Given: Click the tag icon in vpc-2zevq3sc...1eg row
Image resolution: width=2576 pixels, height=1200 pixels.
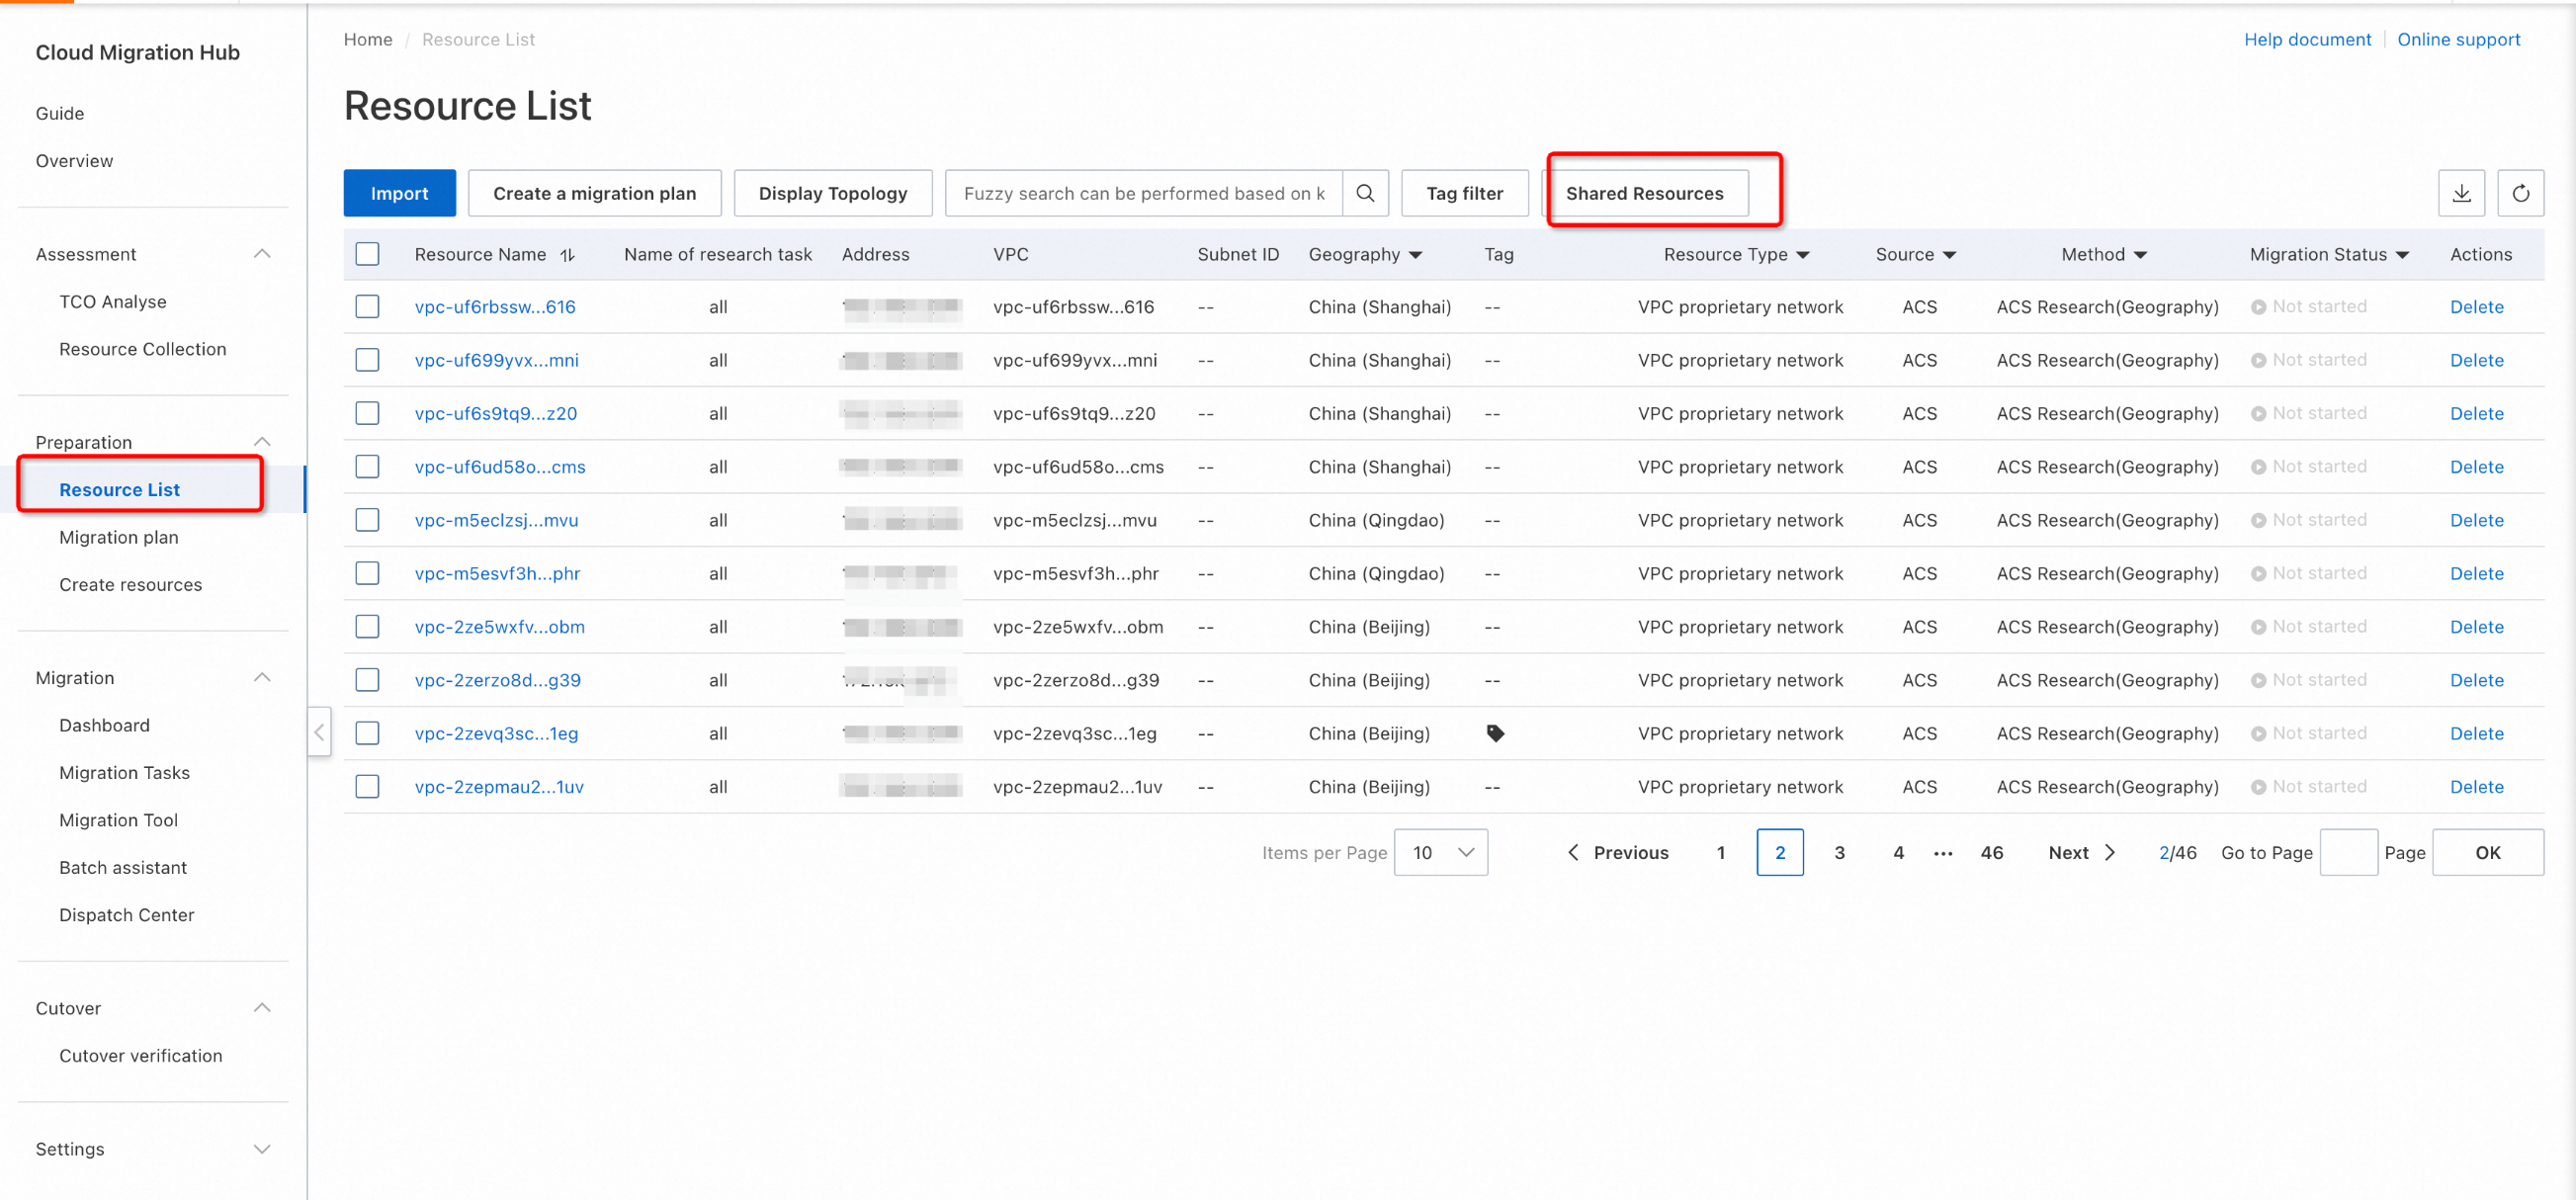Looking at the screenshot, I should click(1495, 733).
